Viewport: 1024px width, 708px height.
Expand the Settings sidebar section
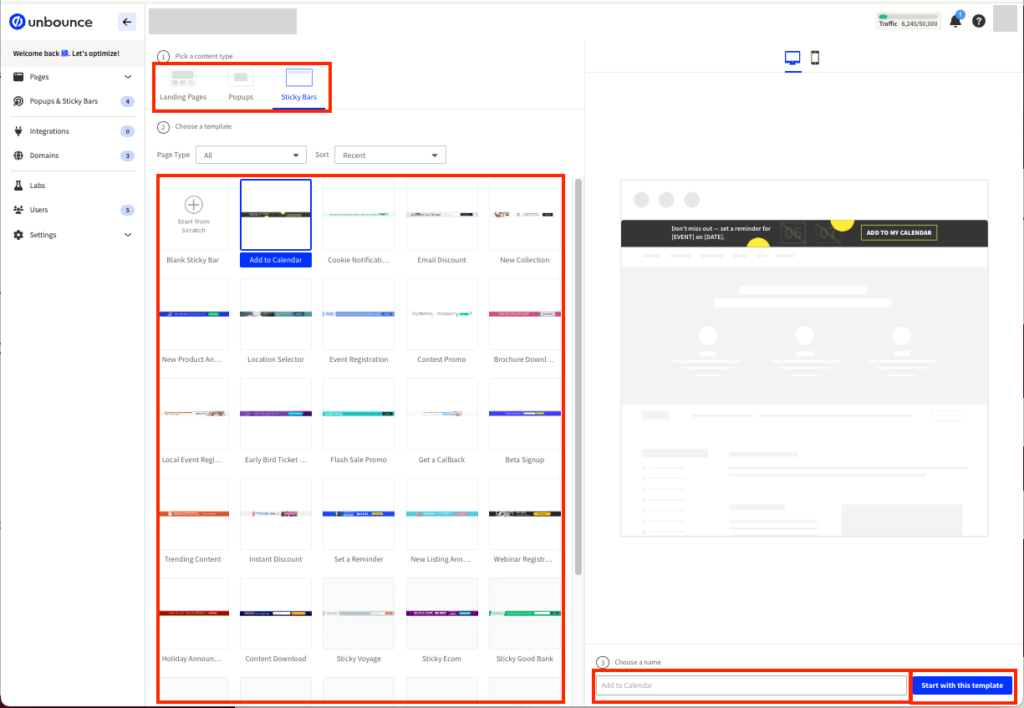coord(127,235)
